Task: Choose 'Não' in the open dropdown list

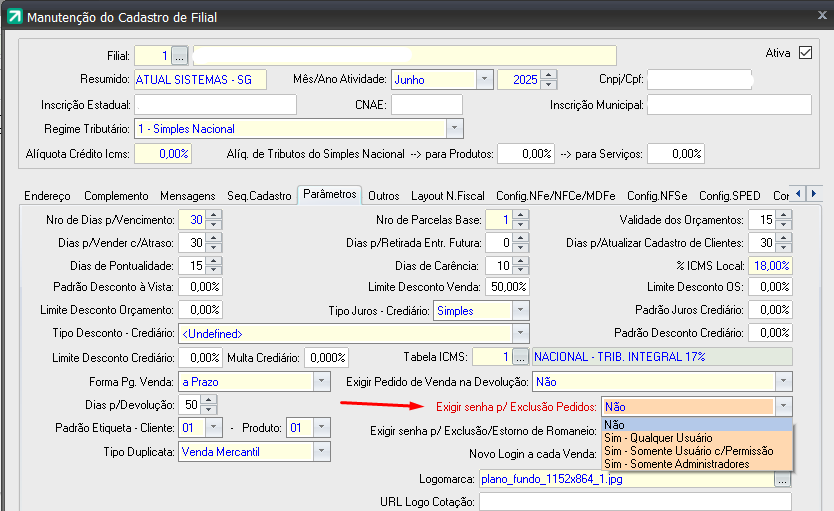Action: (x=697, y=424)
